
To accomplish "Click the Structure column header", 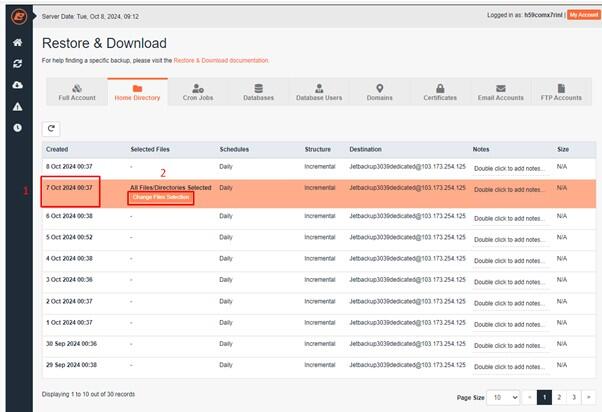I will (318, 149).
